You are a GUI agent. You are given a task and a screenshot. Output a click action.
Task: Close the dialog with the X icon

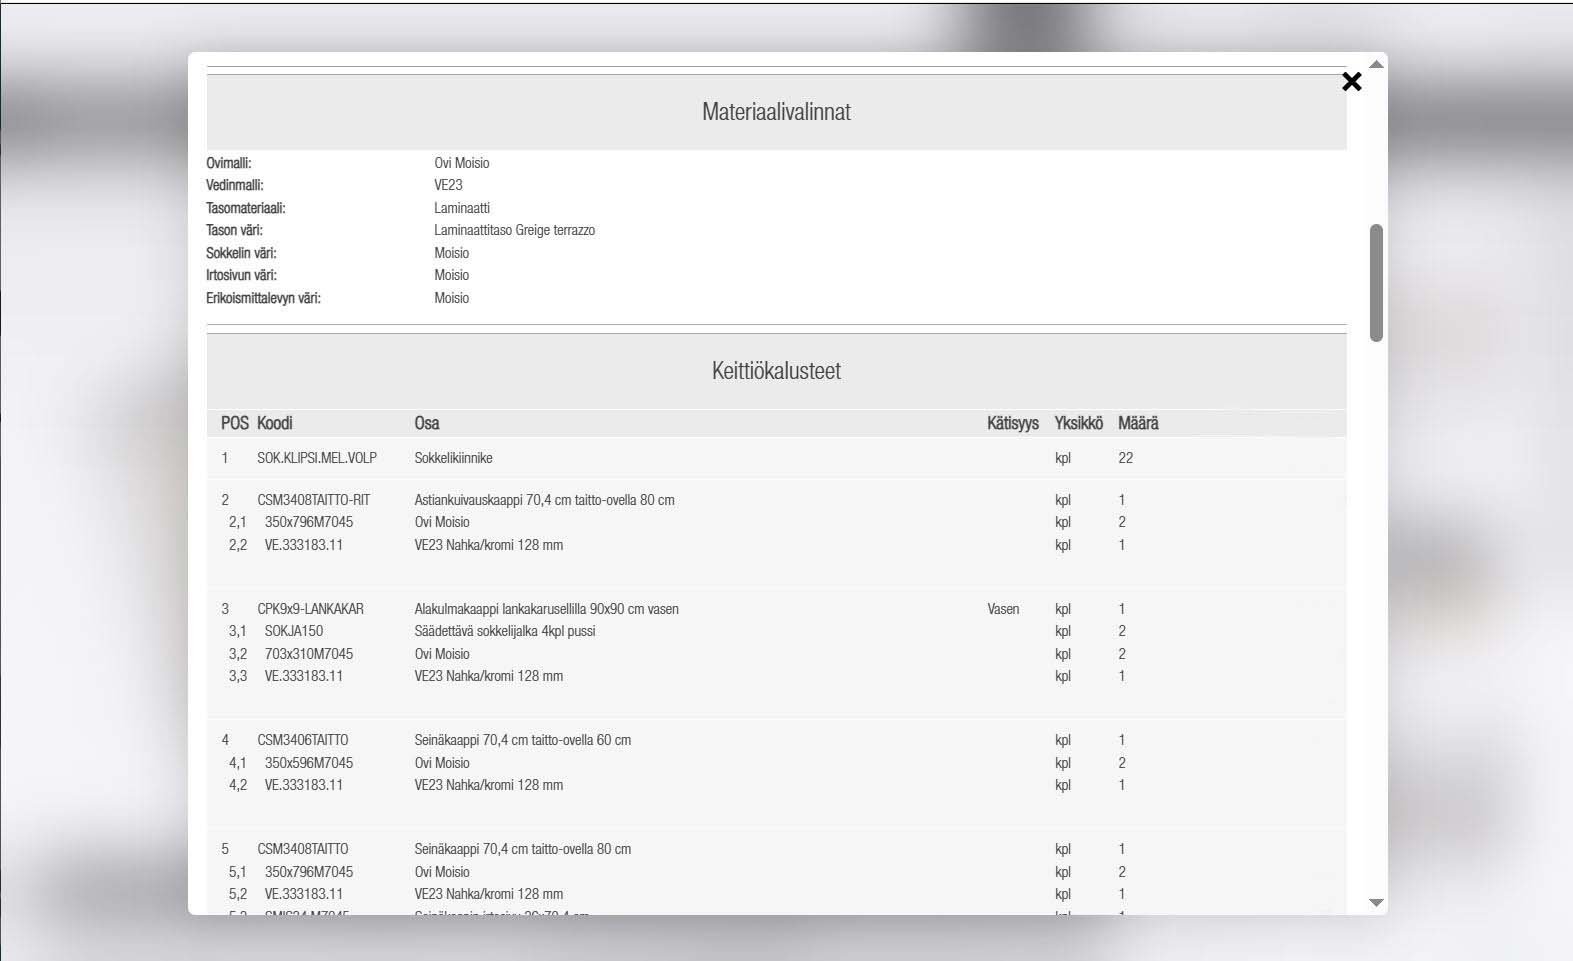click(x=1351, y=82)
